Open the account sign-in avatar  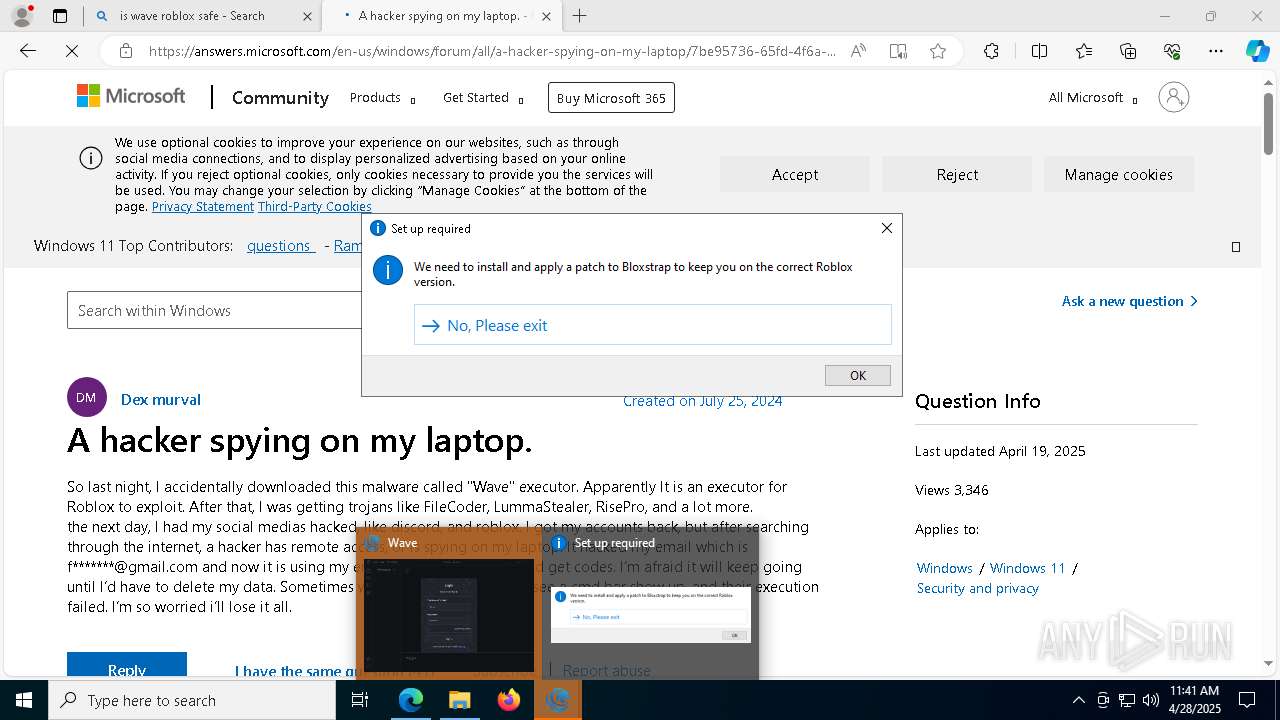coord(1173,97)
